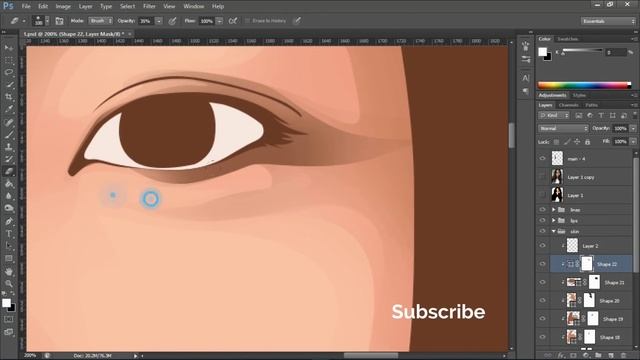
Task: Open the brush panel toggle icon
Action: click(x=60, y=21)
